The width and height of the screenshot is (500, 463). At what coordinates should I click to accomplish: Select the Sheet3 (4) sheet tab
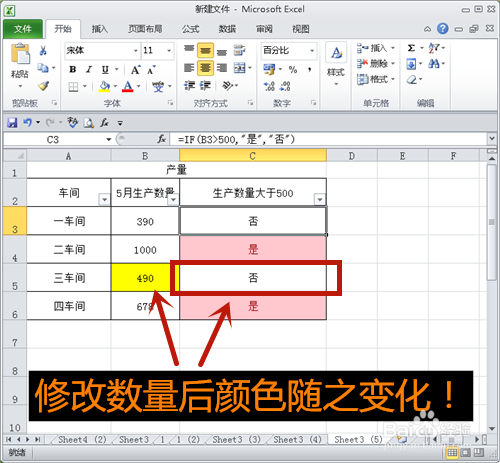click(297, 440)
